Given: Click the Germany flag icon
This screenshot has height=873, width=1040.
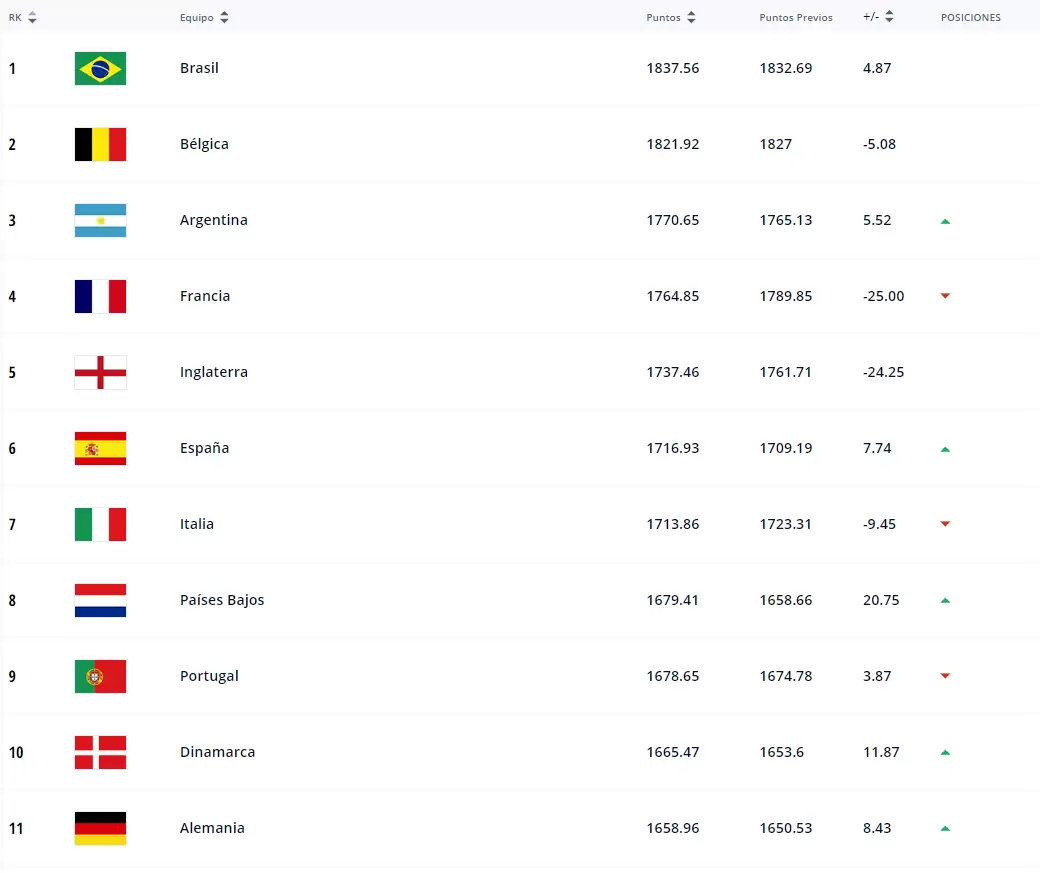Looking at the screenshot, I should tap(100, 828).
